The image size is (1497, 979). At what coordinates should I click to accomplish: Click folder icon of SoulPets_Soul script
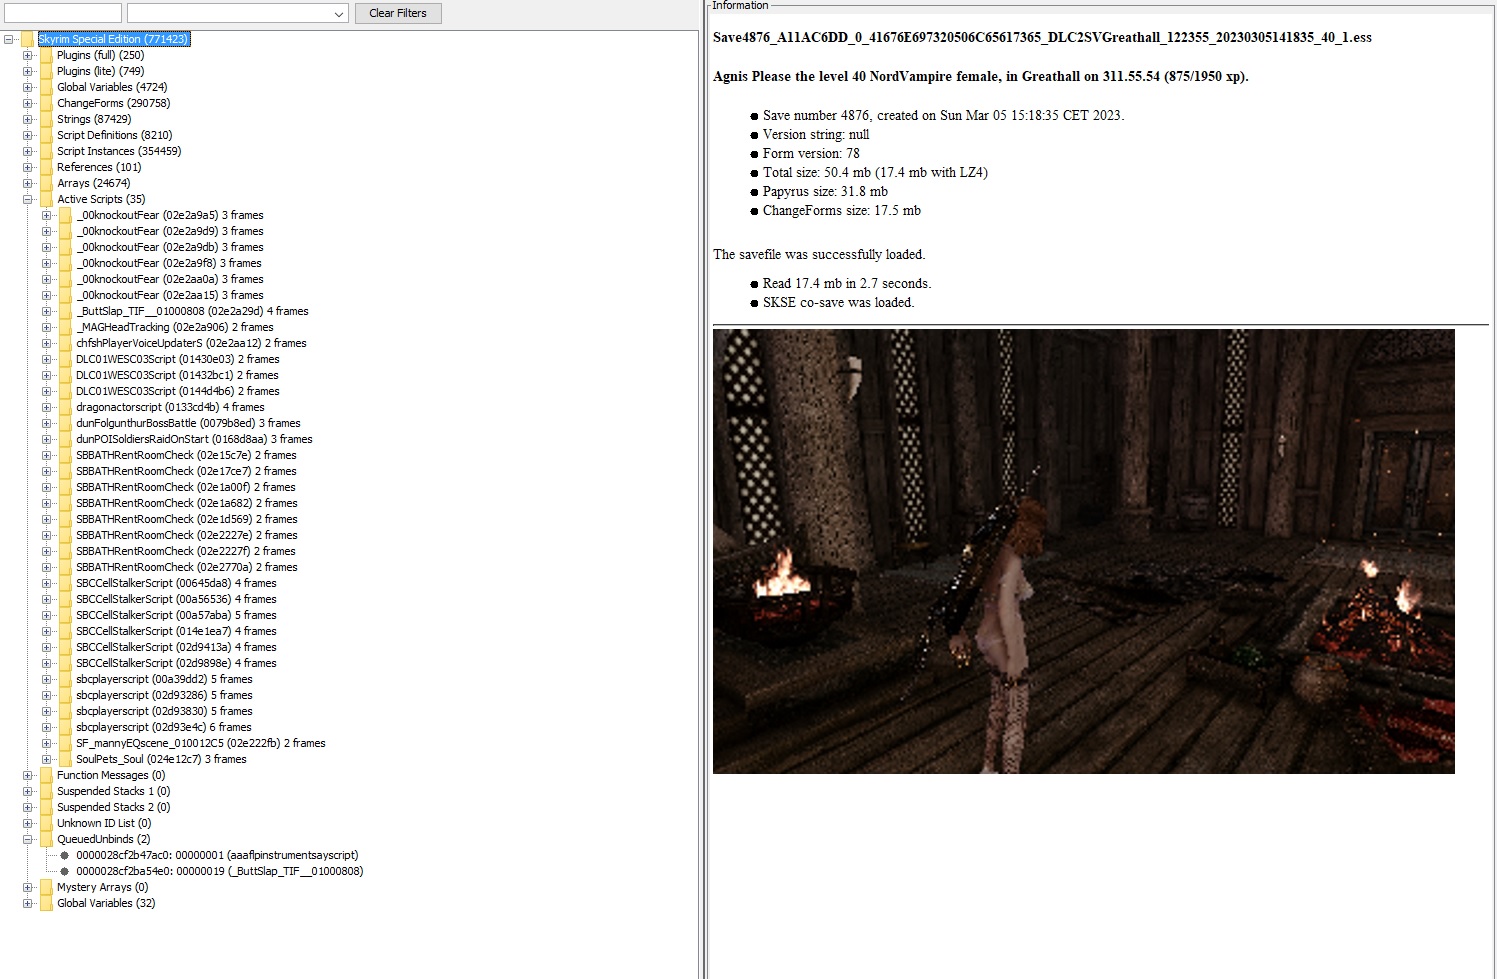[x=65, y=759]
